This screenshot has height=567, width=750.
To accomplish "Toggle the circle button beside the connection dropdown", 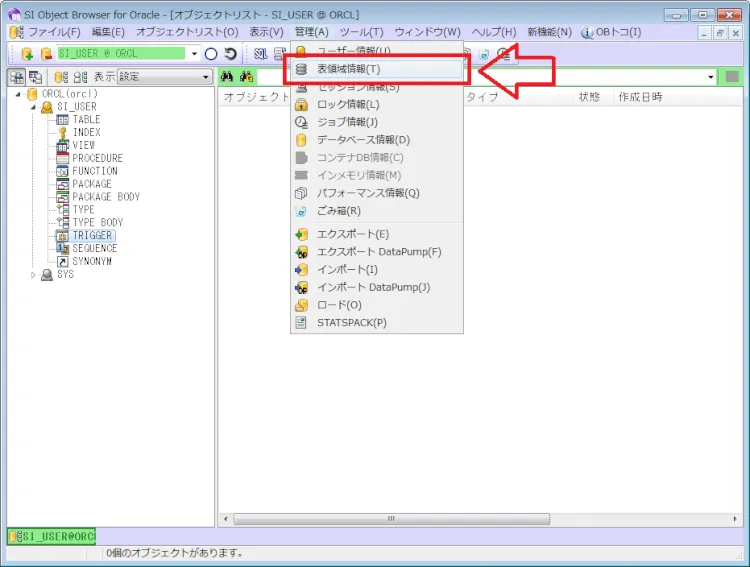I will [211, 54].
